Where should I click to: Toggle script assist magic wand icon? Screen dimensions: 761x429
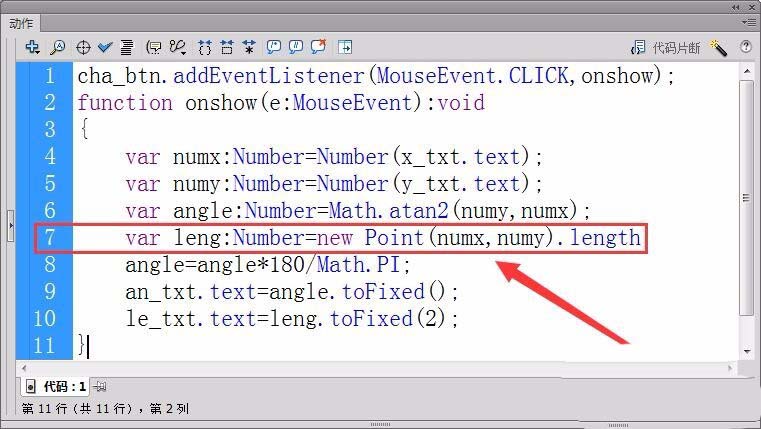718,48
